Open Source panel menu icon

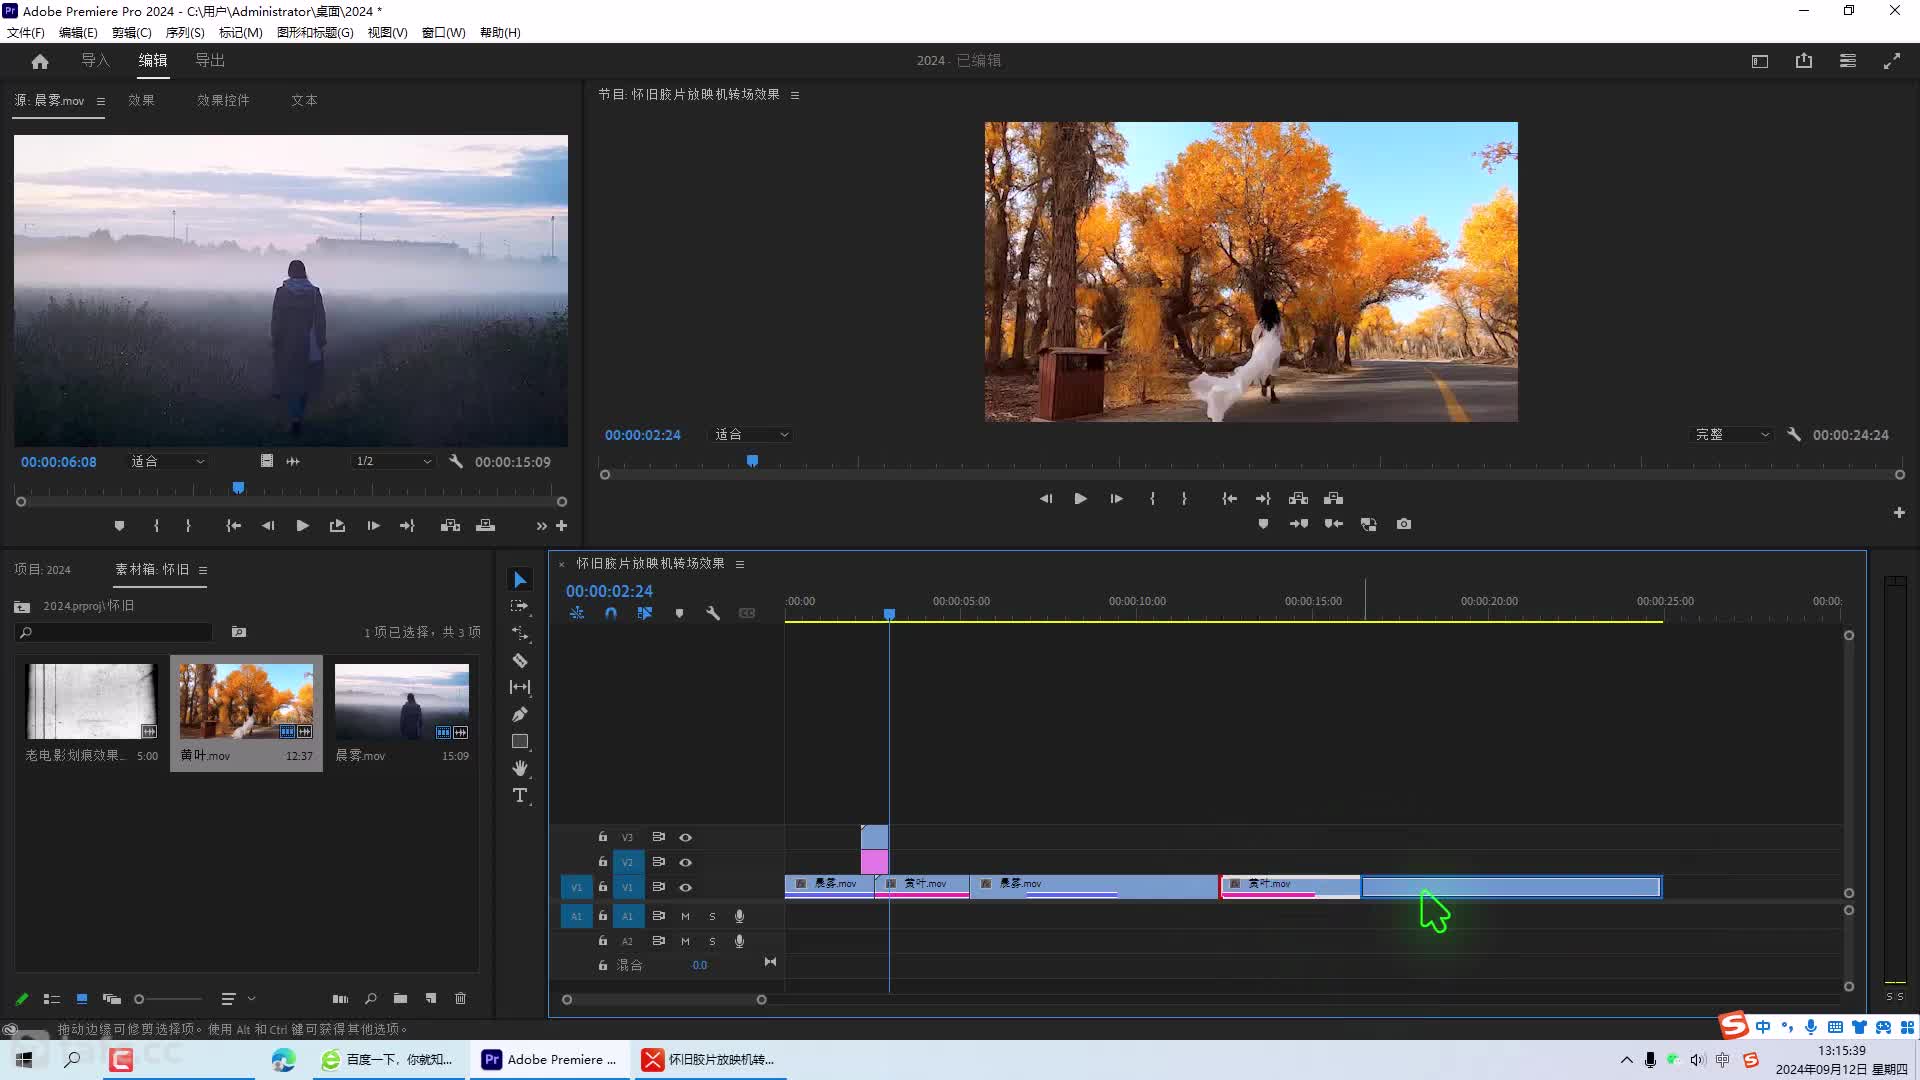pyautogui.click(x=100, y=101)
